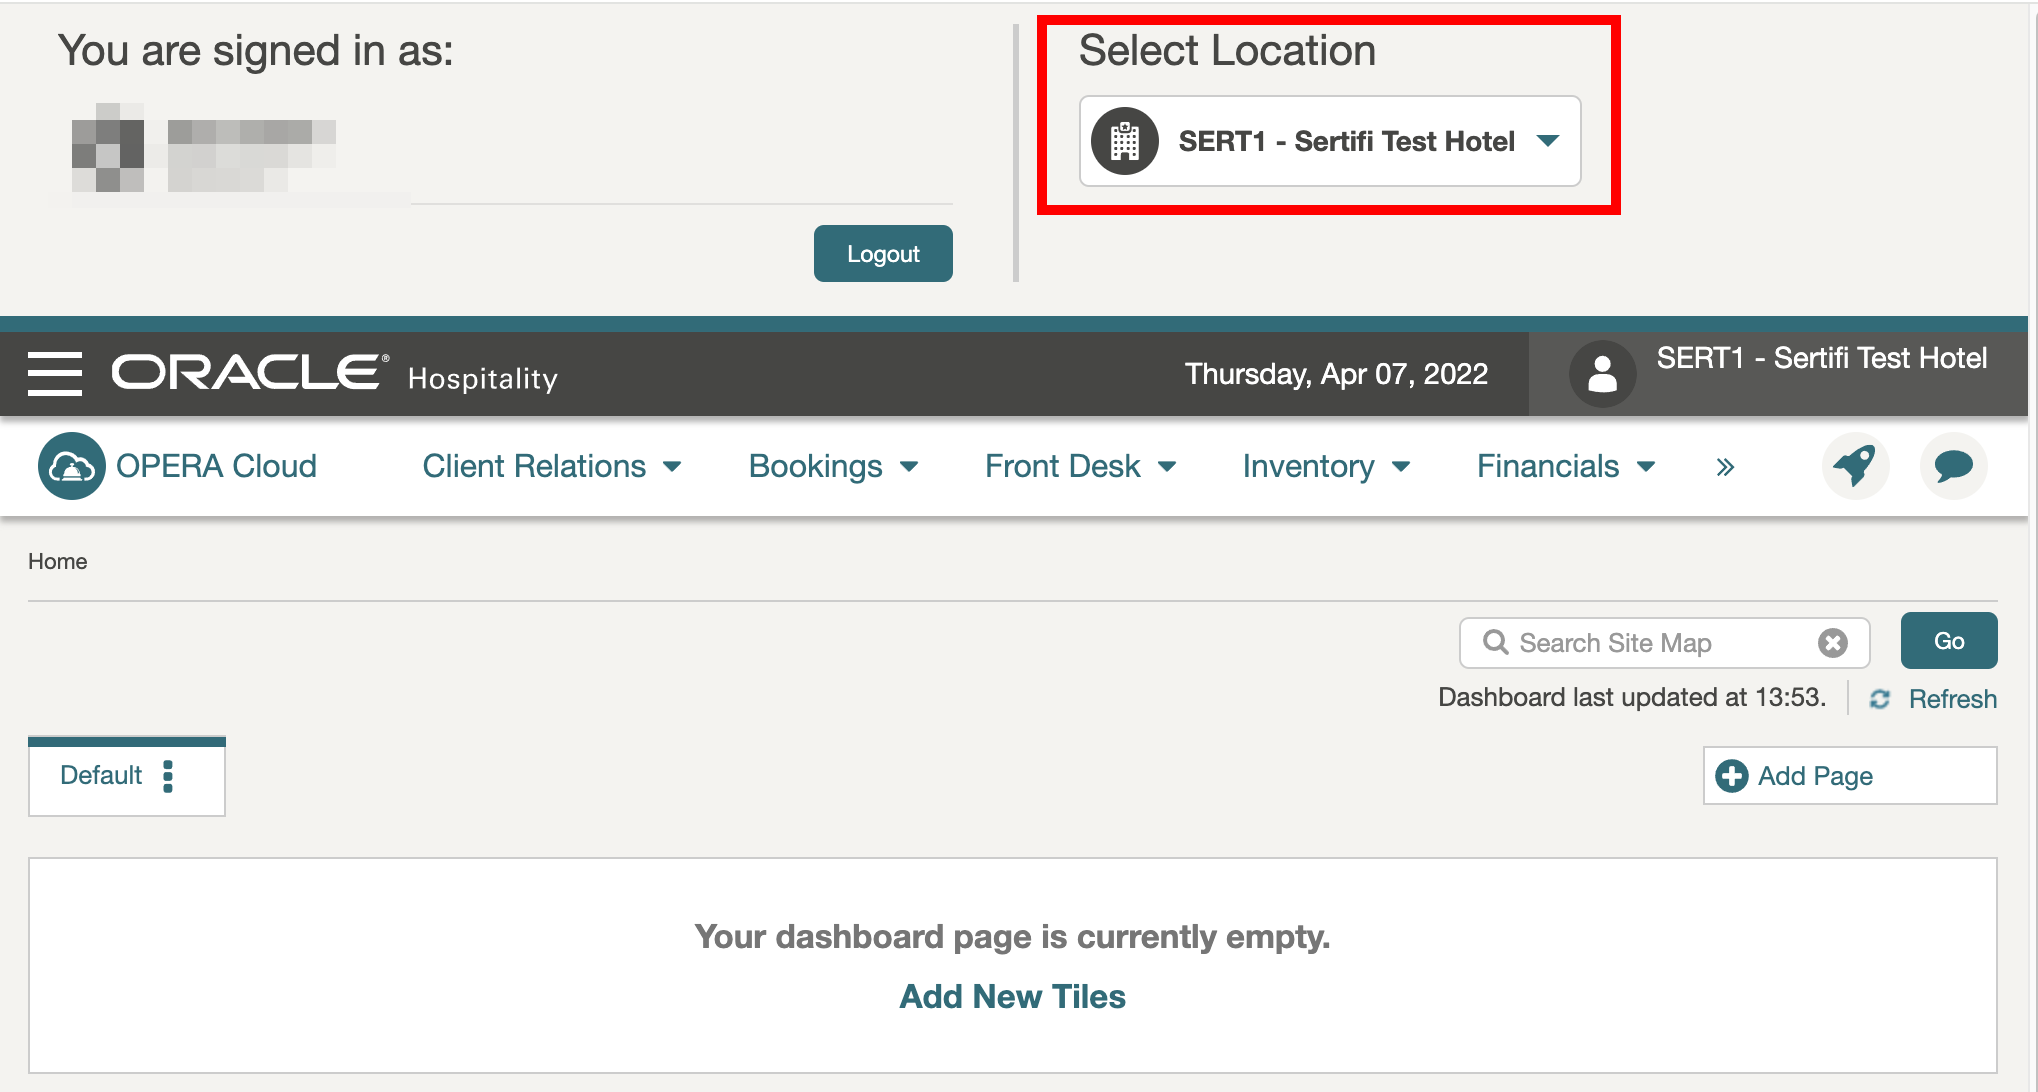
Task: Click the rocket quick launch icon
Action: (1855, 466)
